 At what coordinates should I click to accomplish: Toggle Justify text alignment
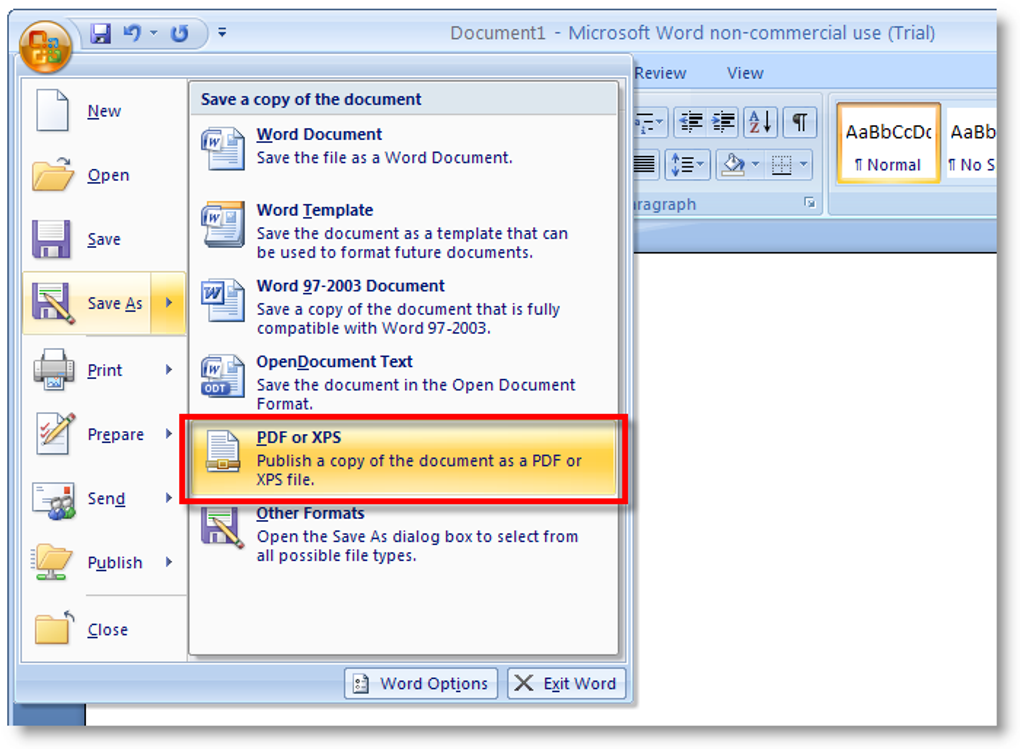(645, 165)
